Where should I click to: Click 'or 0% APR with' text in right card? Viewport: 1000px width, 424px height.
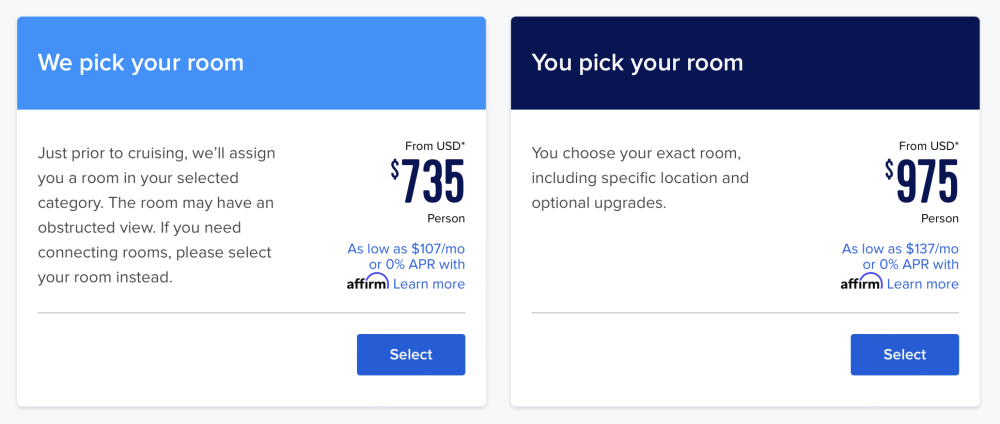(x=911, y=264)
